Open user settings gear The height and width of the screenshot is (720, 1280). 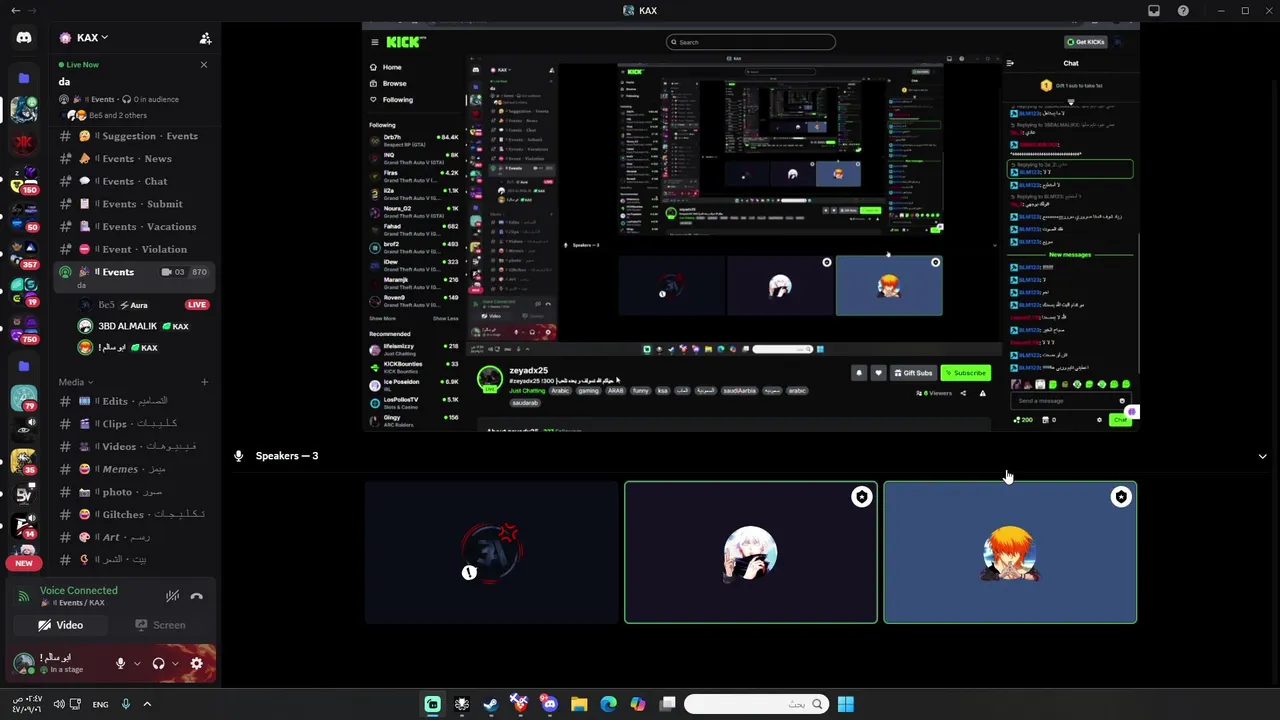[x=196, y=663]
